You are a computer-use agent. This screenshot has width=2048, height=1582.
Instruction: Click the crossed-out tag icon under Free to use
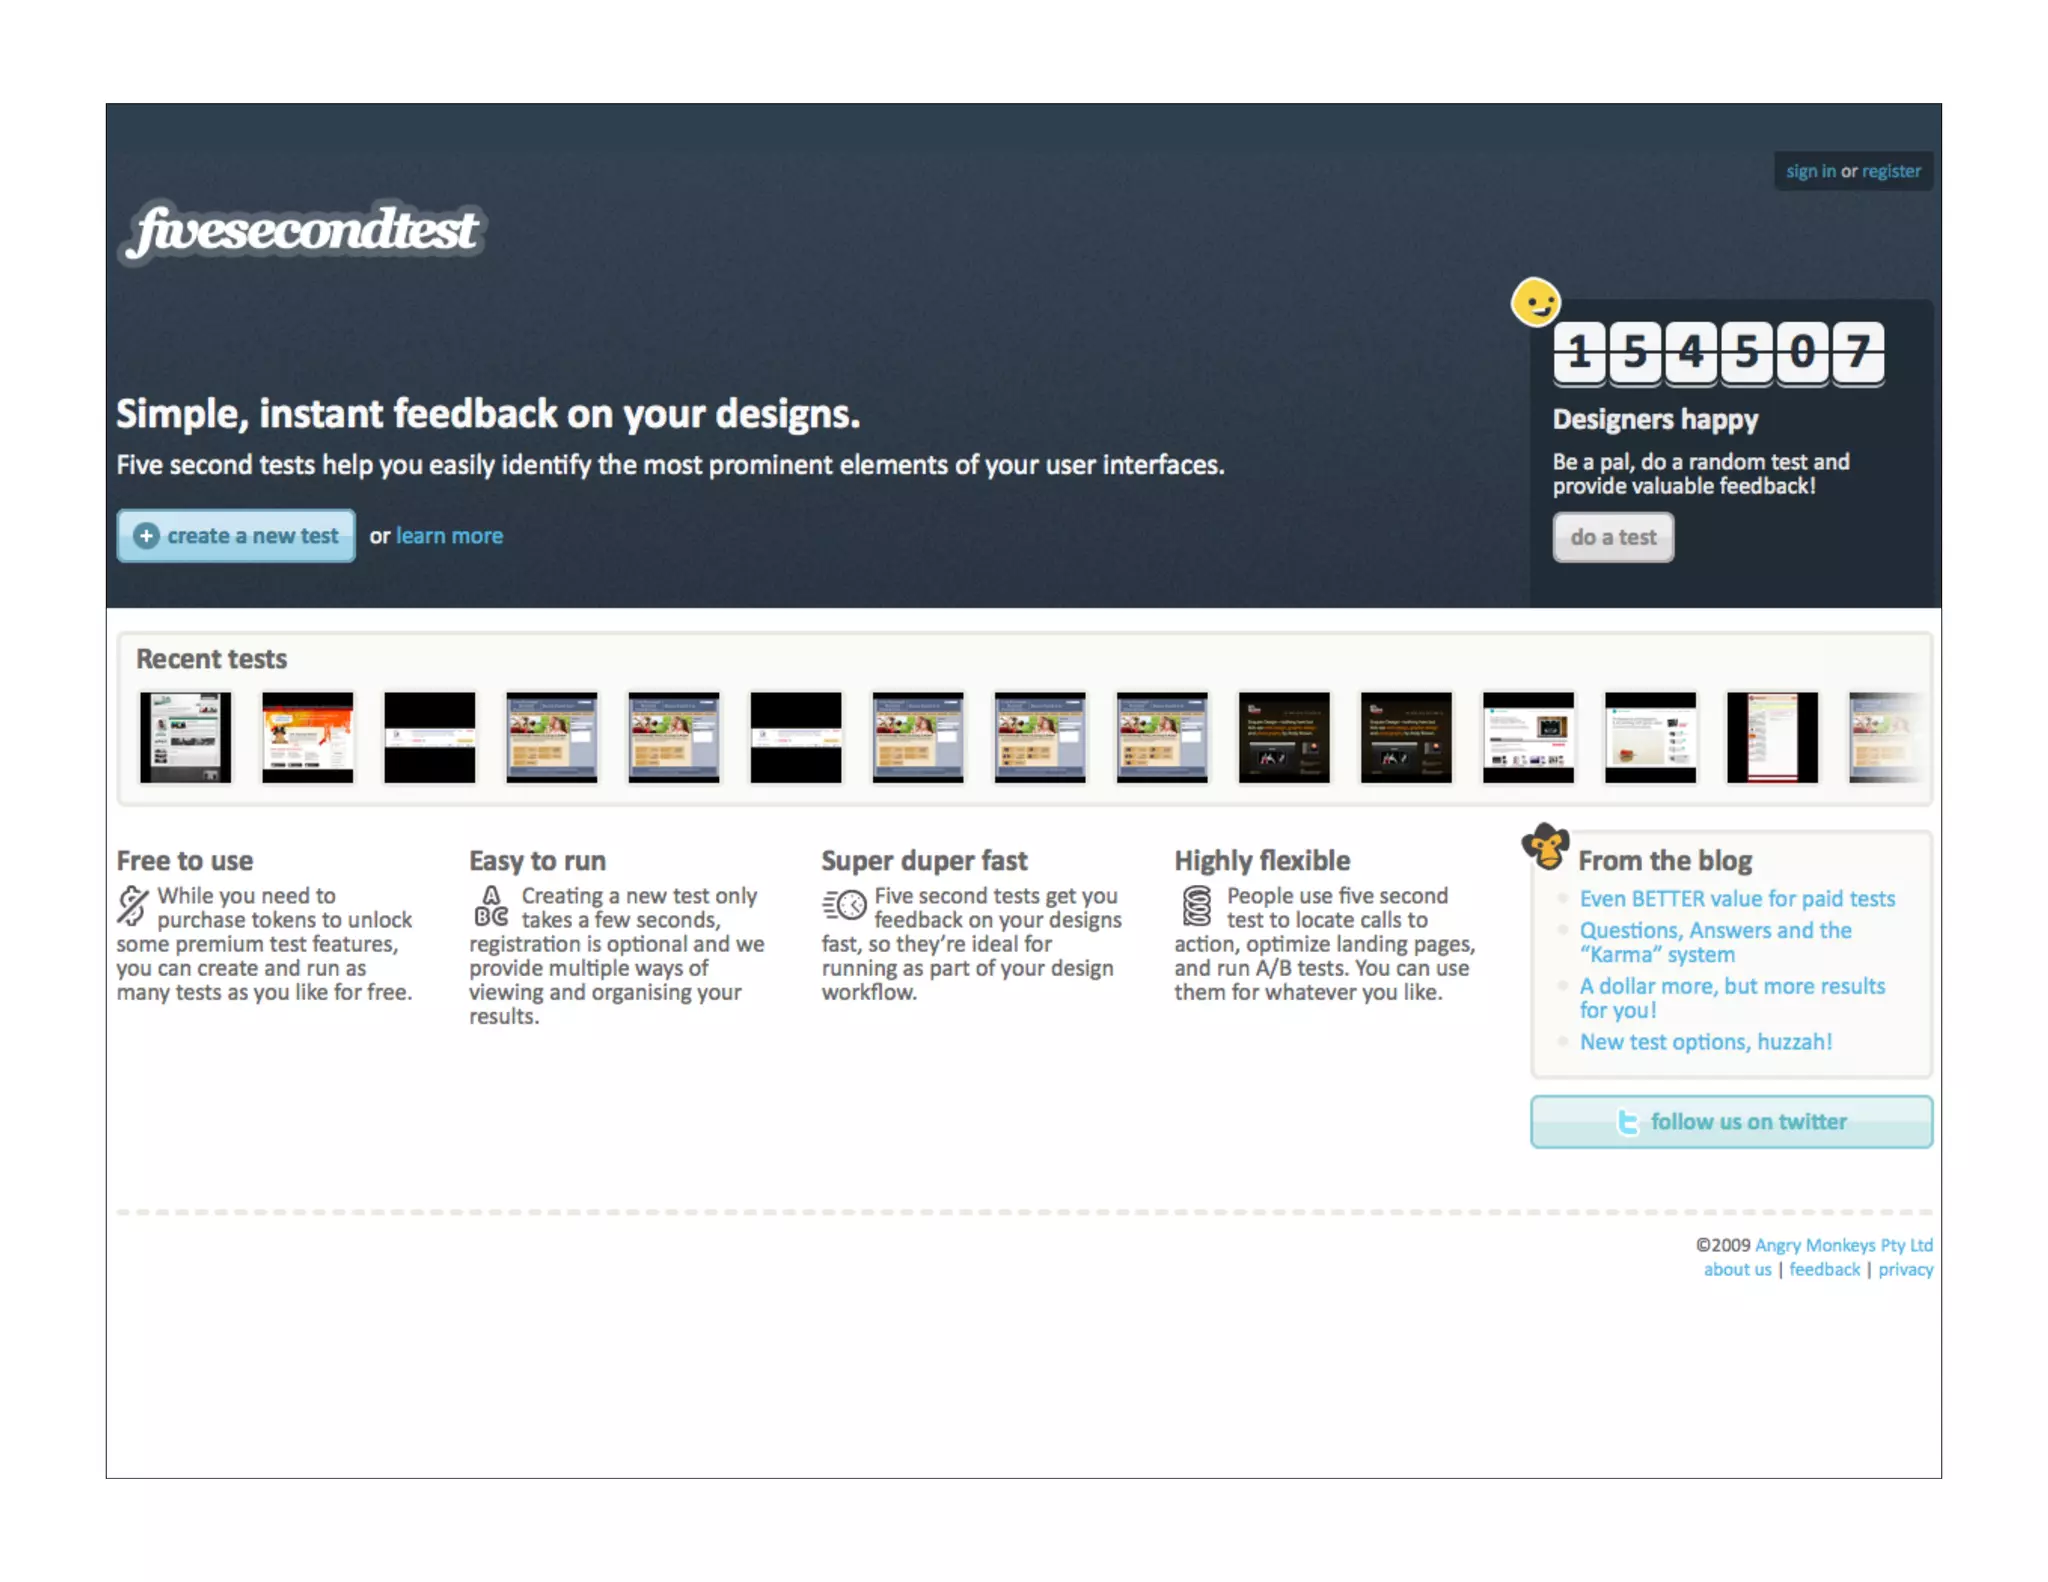[x=132, y=905]
